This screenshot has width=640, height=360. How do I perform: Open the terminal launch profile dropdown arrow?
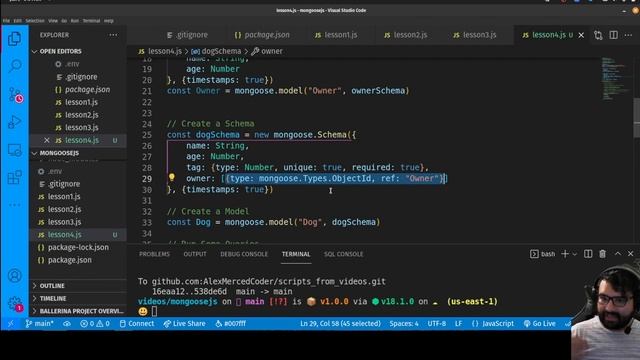575,254
